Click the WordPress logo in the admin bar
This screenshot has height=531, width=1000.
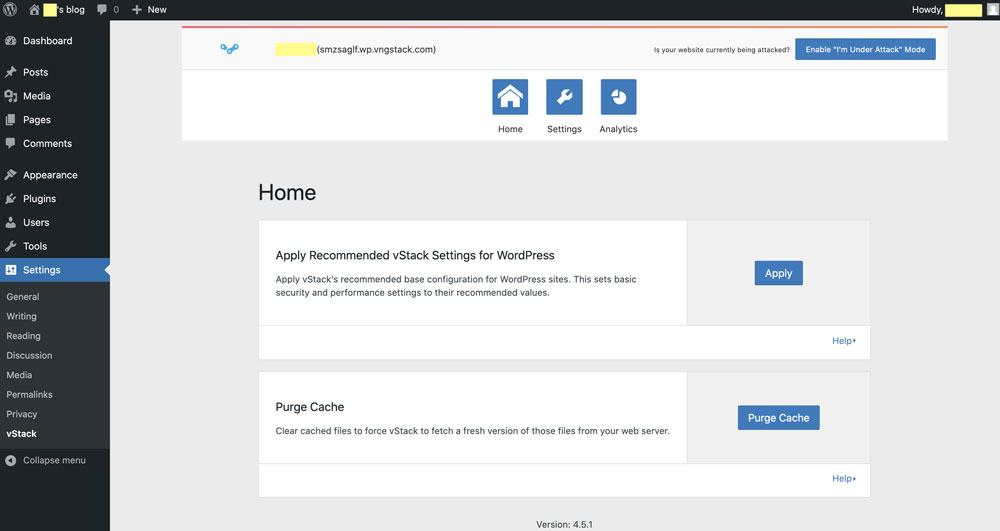tap(10, 10)
